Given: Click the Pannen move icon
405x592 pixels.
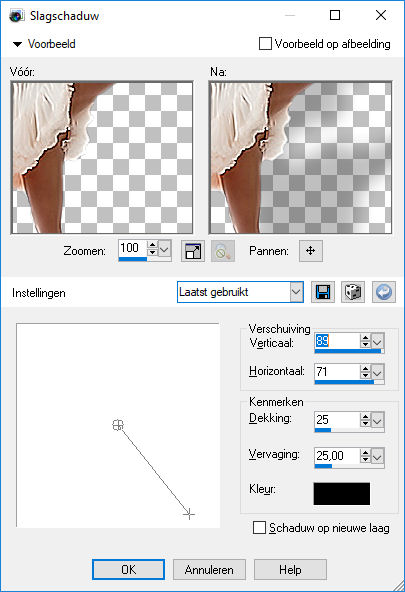Looking at the screenshot, I should (x=311, y=251).
